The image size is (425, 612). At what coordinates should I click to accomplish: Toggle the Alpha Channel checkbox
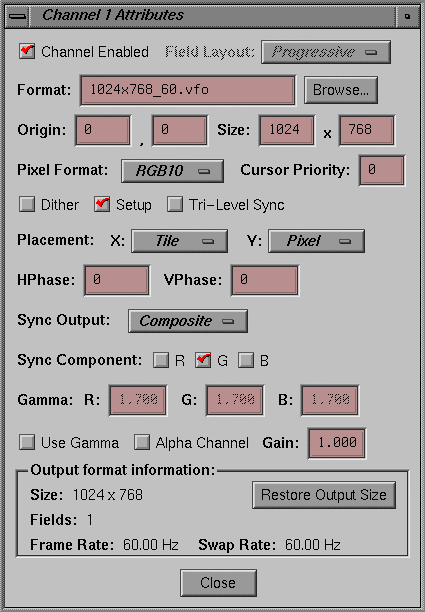[x=142, y=442]
